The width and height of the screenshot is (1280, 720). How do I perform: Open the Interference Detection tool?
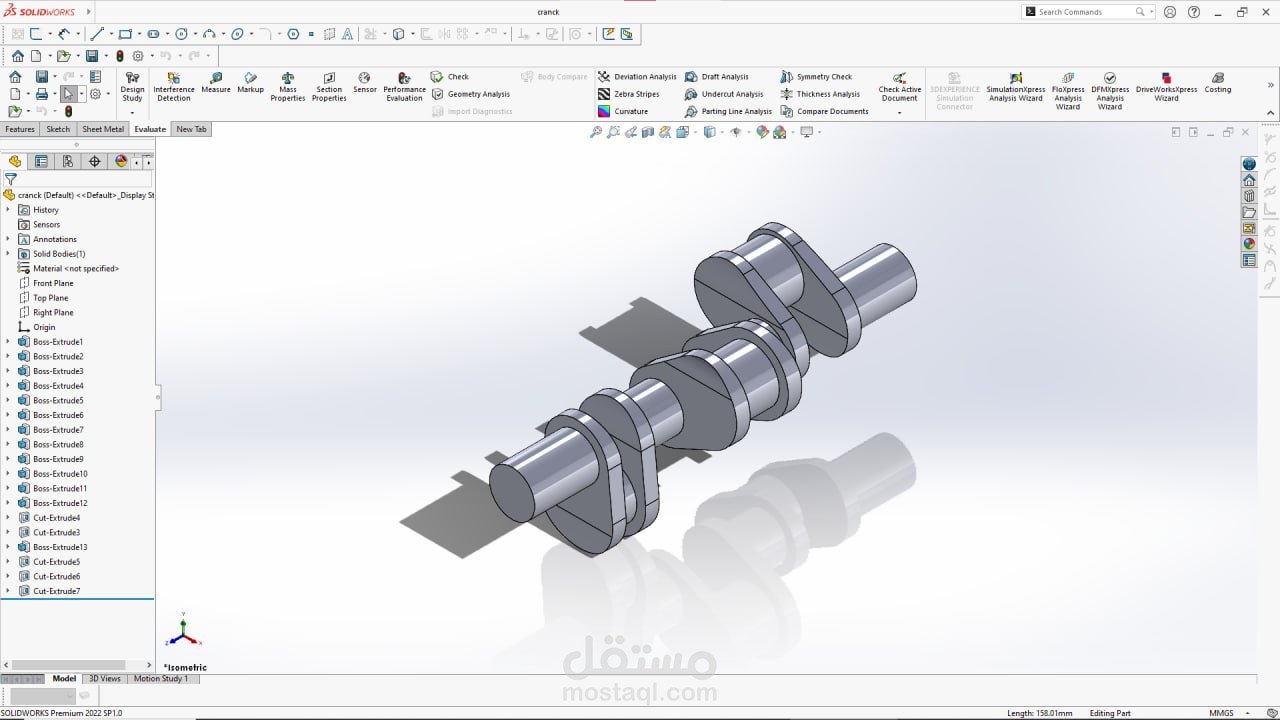174,86
